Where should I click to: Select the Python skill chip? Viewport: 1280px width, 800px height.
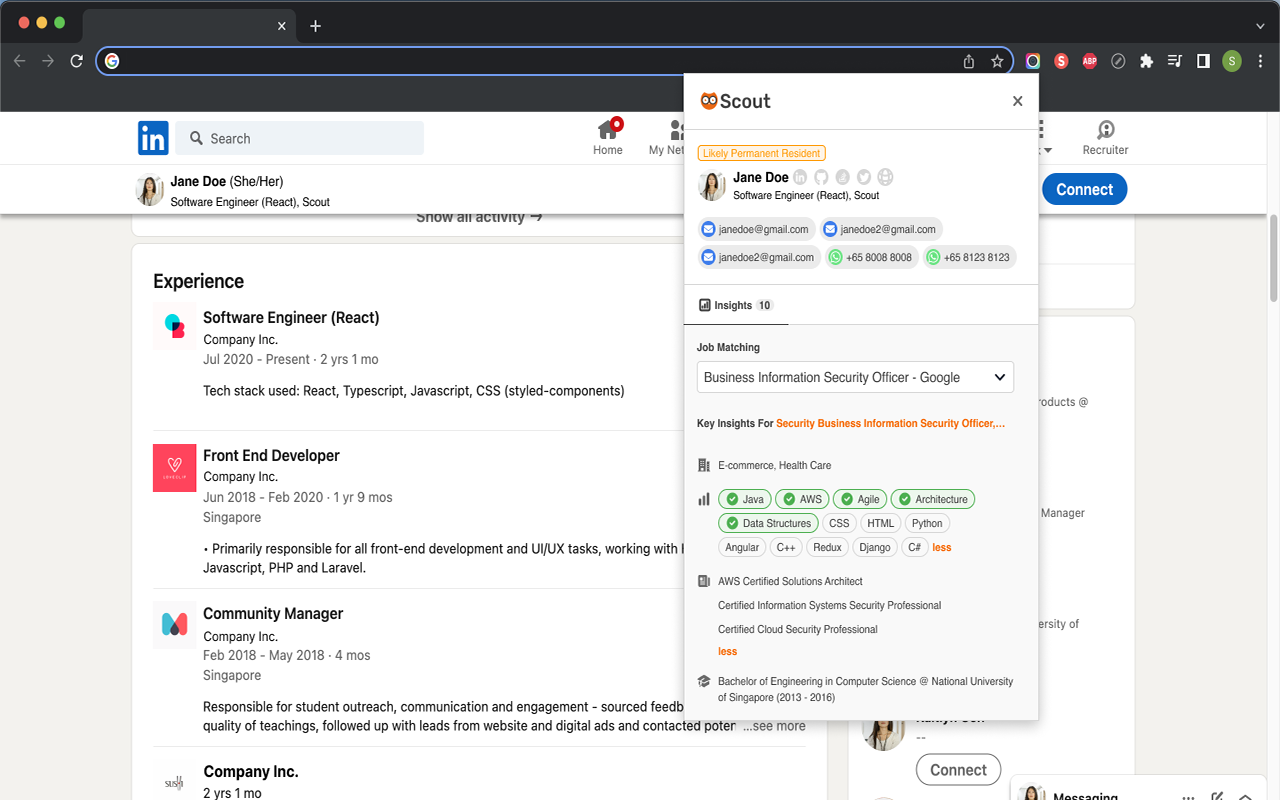[x=927, y=523]
